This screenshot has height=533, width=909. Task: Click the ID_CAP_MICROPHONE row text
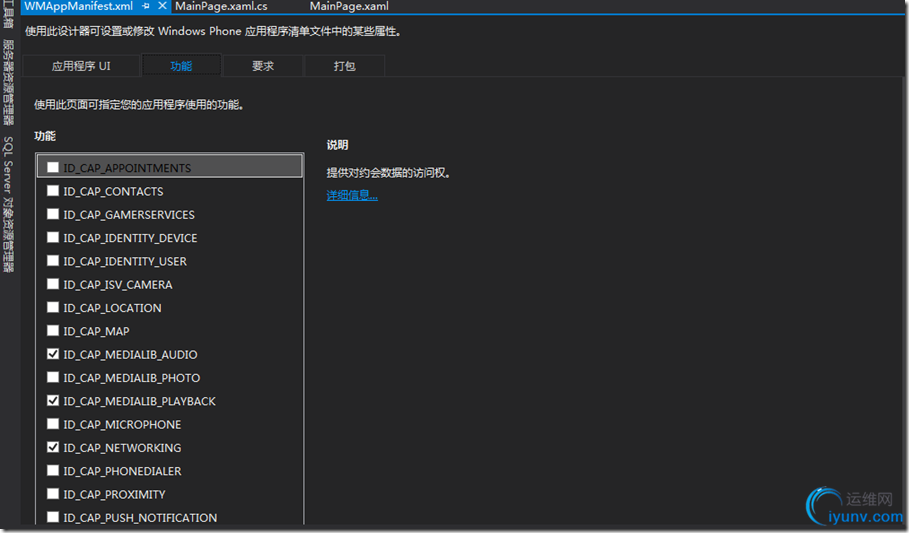(x=122, y=425)
